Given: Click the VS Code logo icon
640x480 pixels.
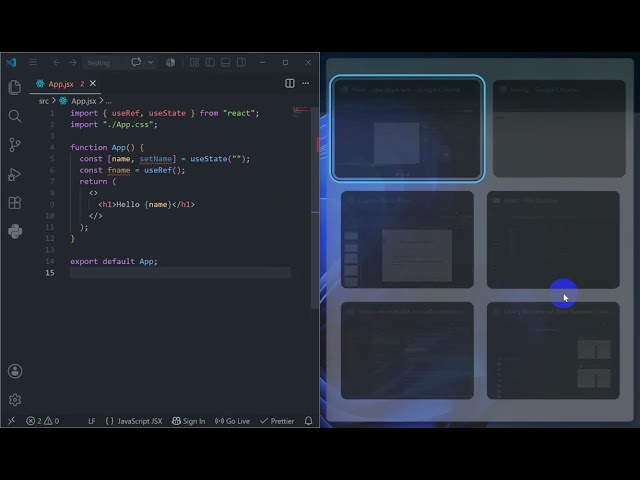Looking at the screenshot, I should (x=11, y=62).
